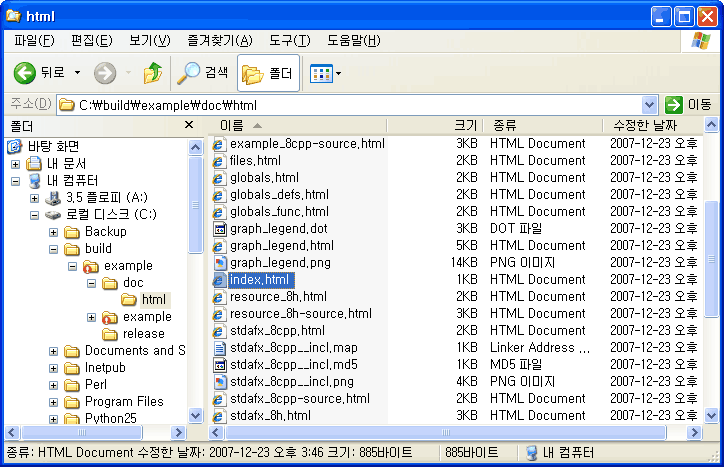Sort by the 크기 column header
724x467 pixels.
tap(465, 125)
